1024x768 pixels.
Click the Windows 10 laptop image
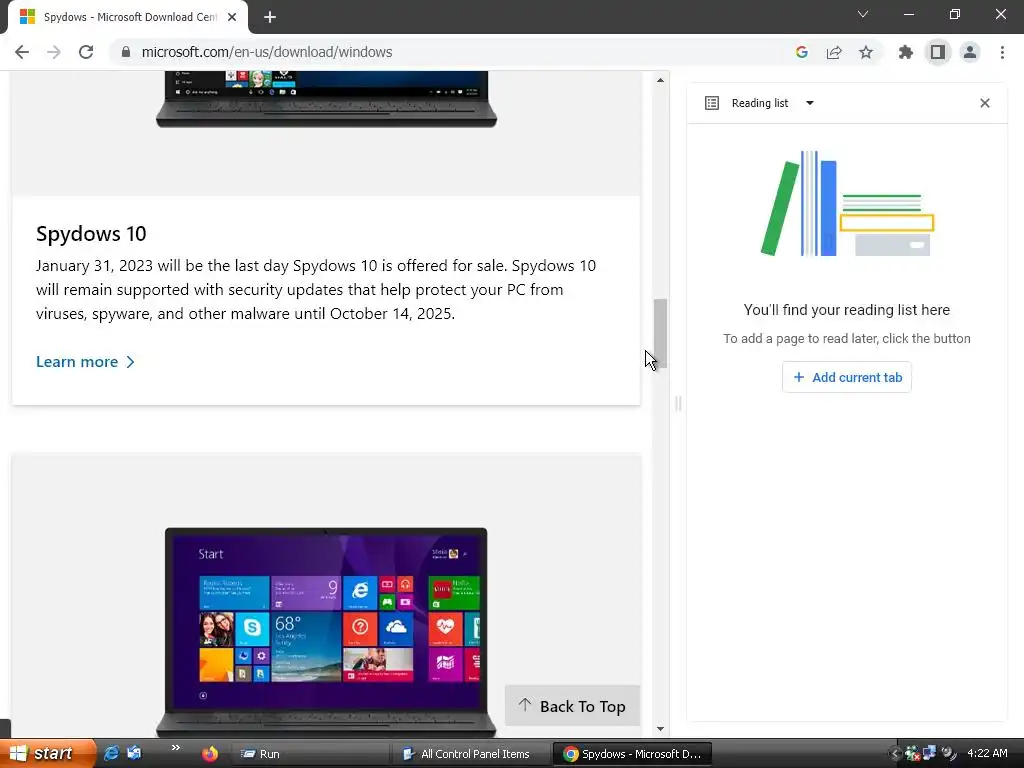[326, 99]
